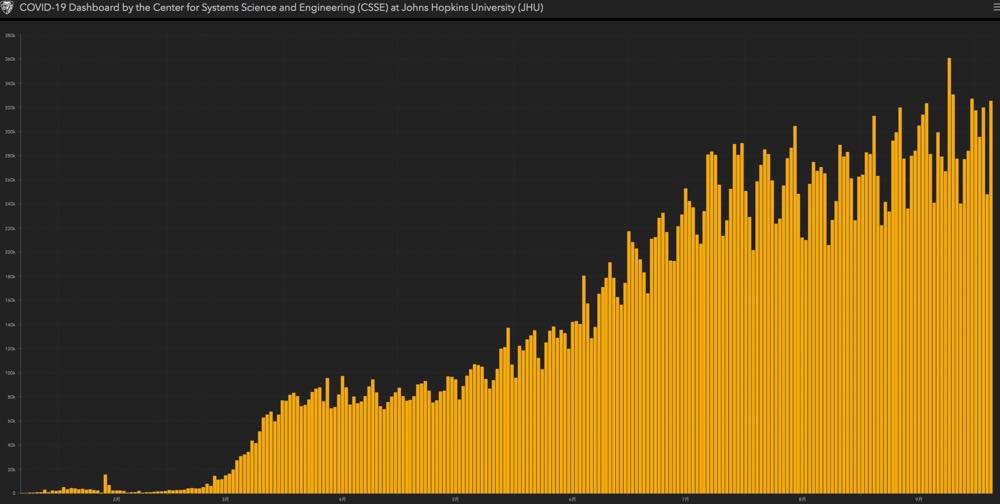The height and width of the screenshot is (504, 1000).
Task: Click the 2月 label on the x-axis
Action: tap(117, 498)
